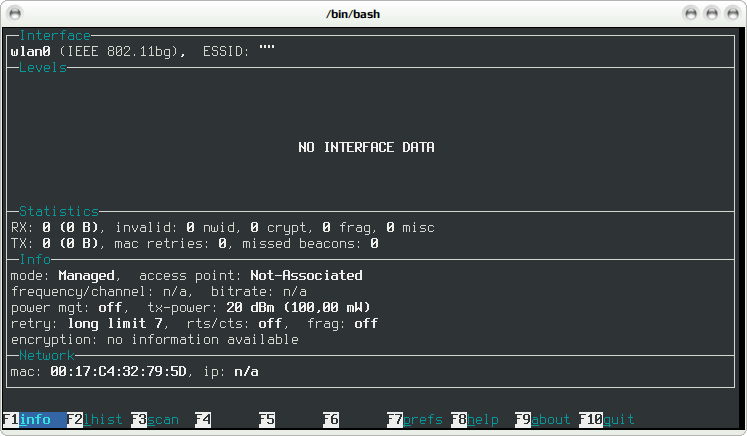Screen dimensions: 747x436
Task: Click the bitrate: n/a entry
Action: point(259,292)
